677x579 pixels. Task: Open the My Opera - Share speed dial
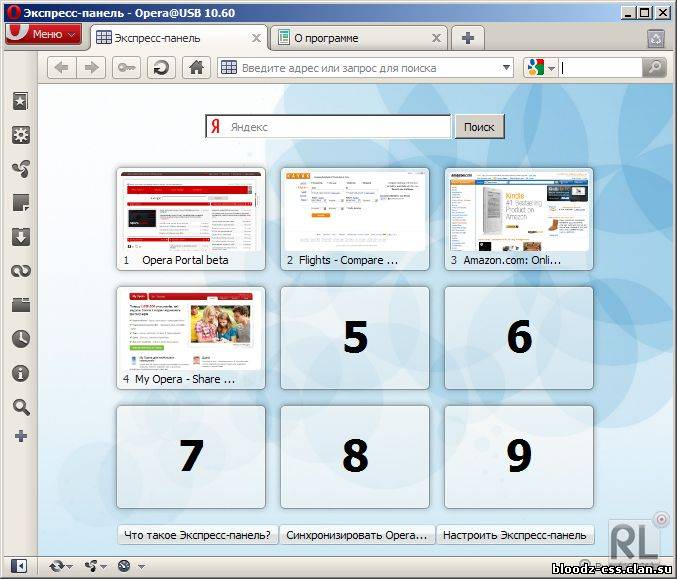[x=191, y=338]
